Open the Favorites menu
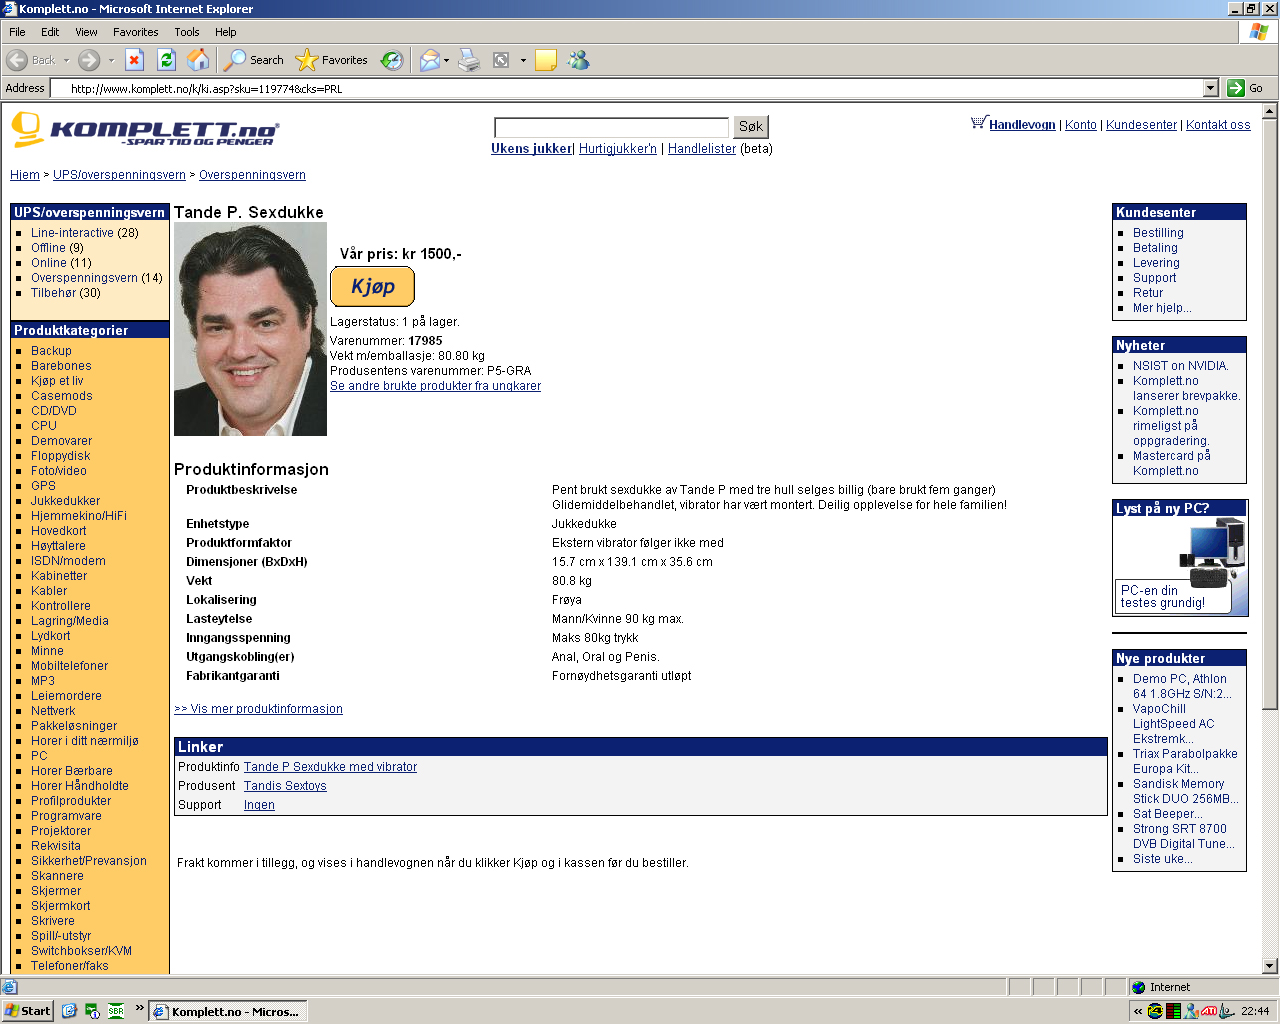The image size is (1280, 1024). [x=136, y=32]
